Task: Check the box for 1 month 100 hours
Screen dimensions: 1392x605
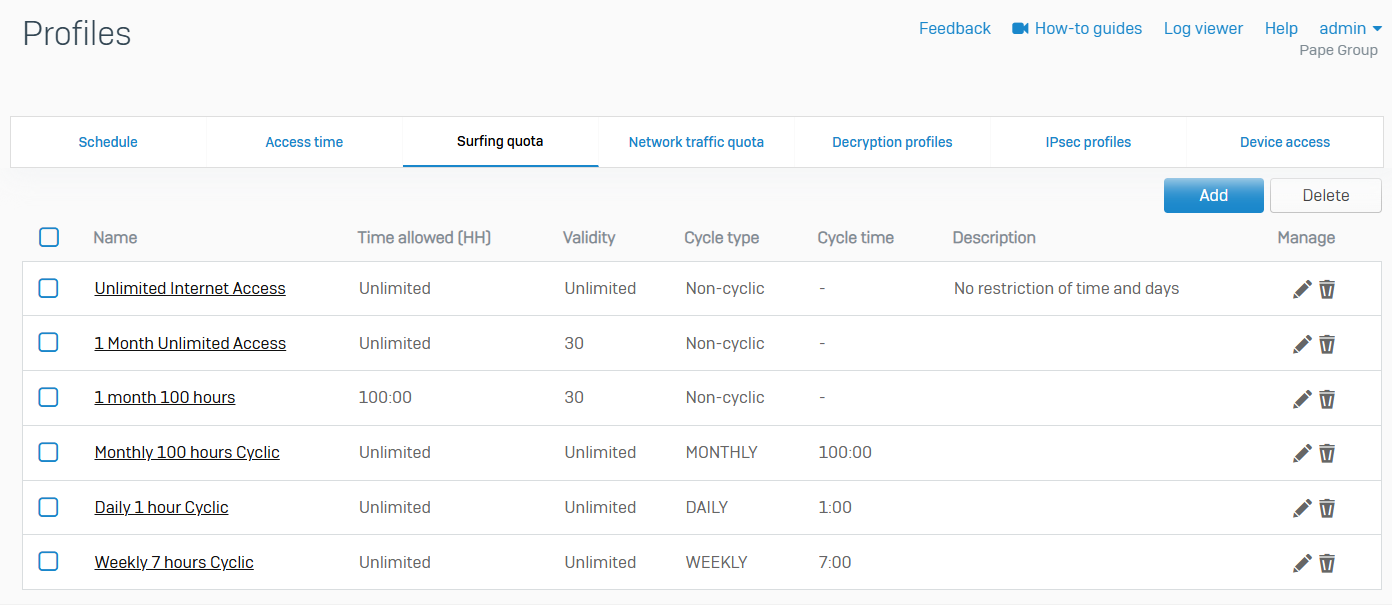Action: [x=49, y=397]
